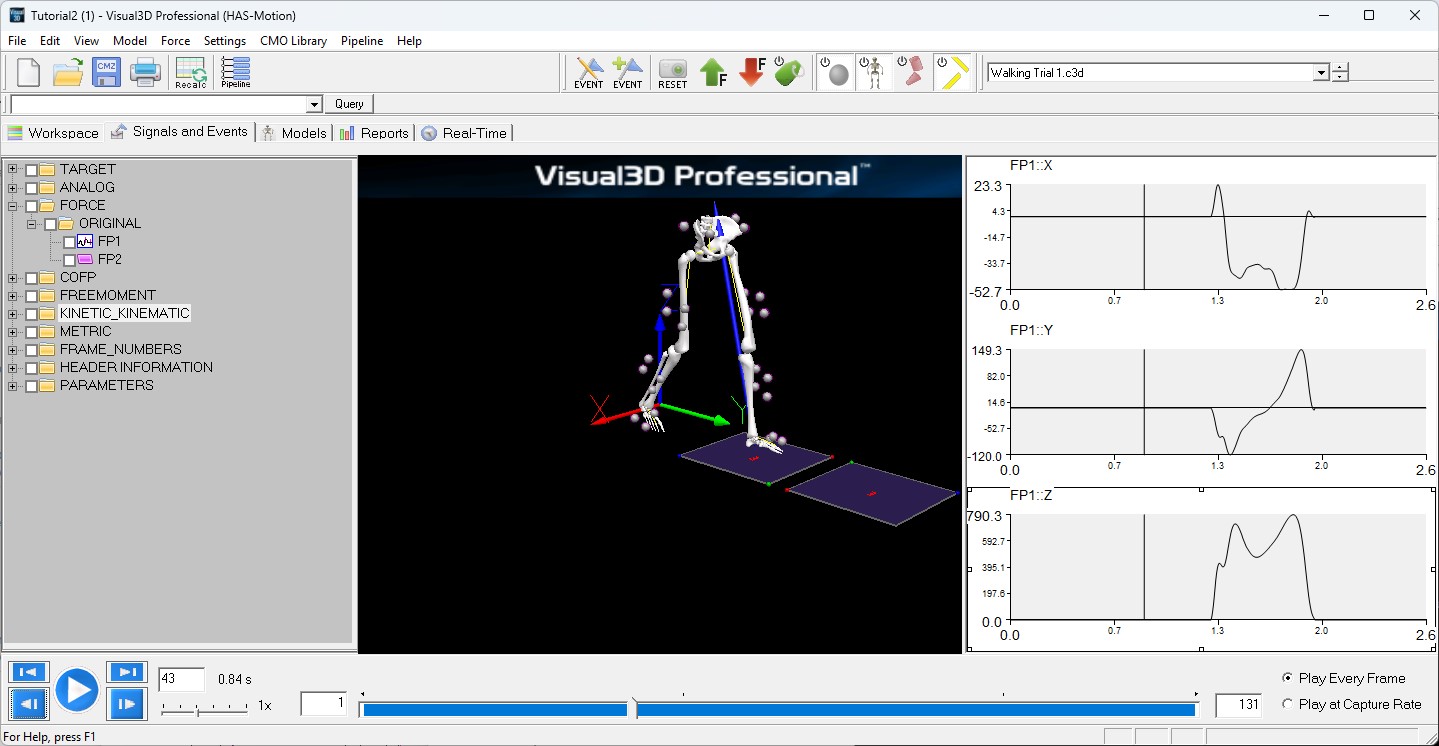
Task: Toggle muscle segment display icon
Action: click(912, 73)
